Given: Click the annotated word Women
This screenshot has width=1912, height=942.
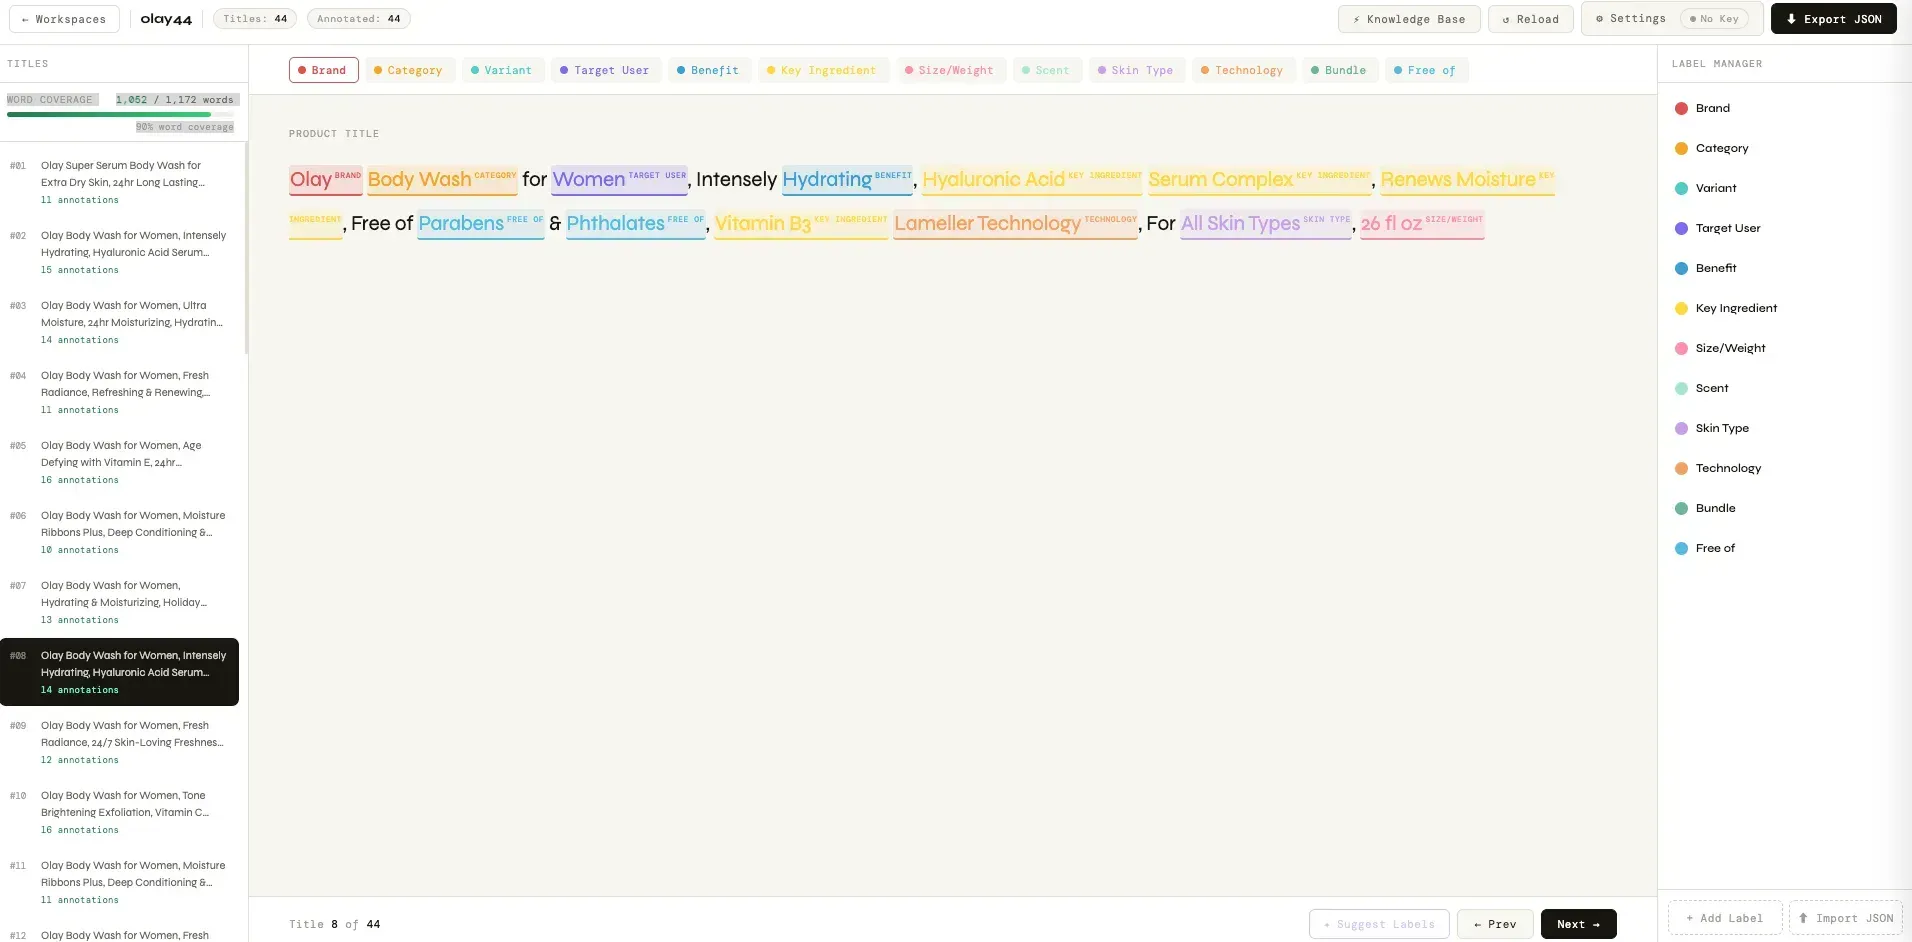Looking at the screenshot, I should pos(619,180).
